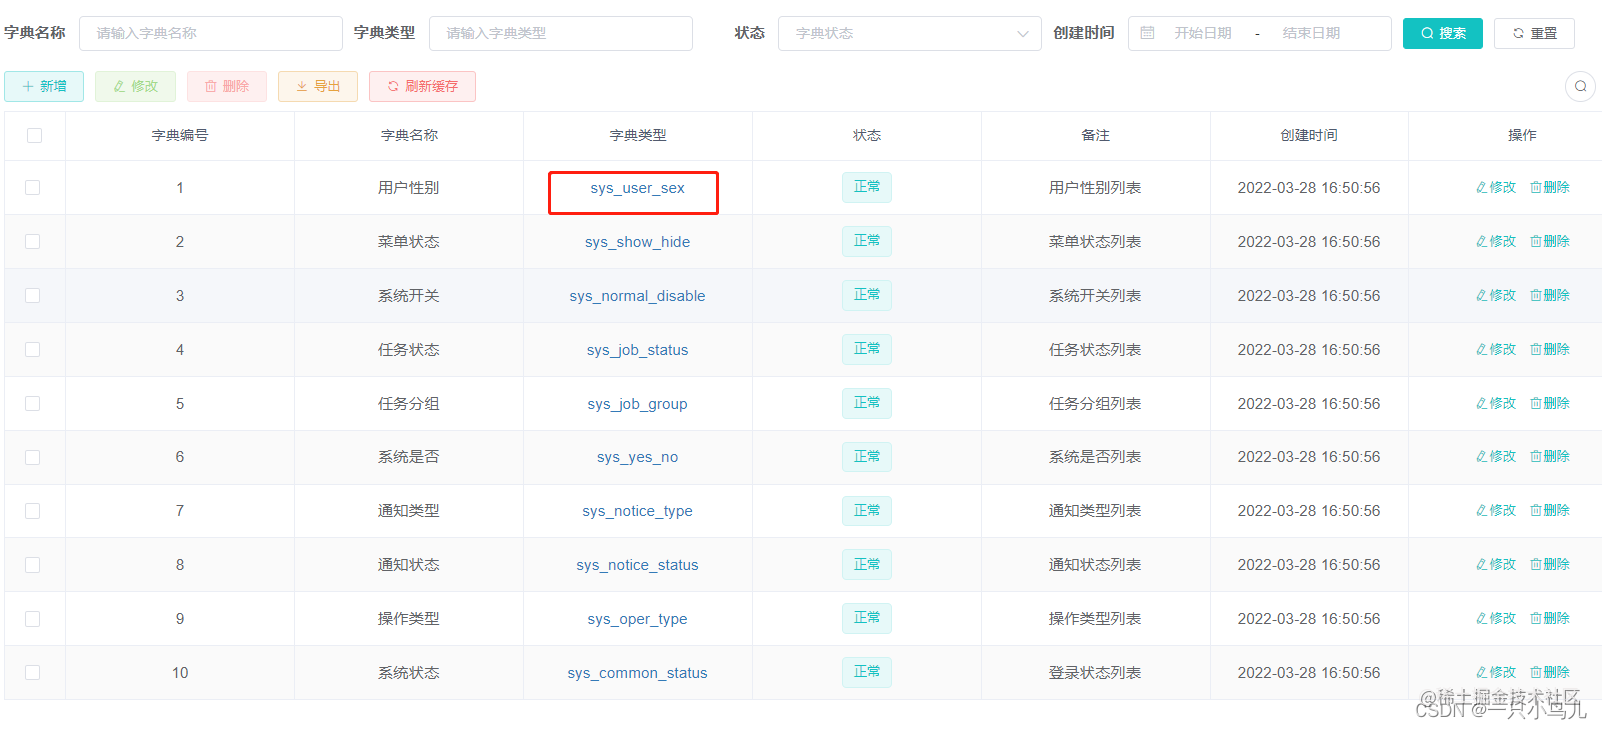The width and height of the screenshot is (1602, 729).
Task: Toggle the select-all header checkbox
Action: [34, 135]
